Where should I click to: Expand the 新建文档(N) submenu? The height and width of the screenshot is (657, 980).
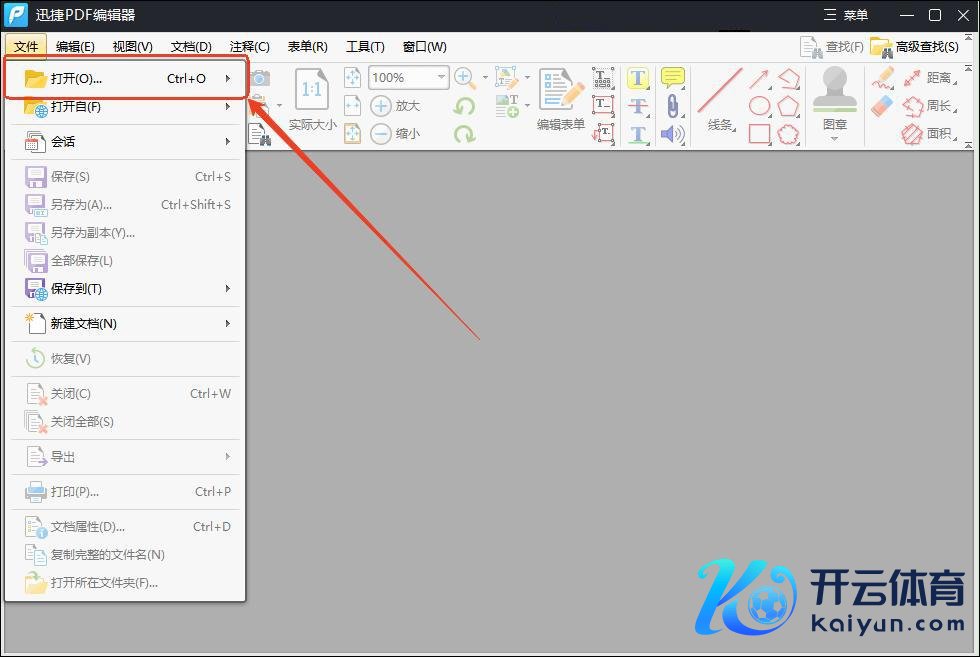pyautogui.click(x=125, y=323)
